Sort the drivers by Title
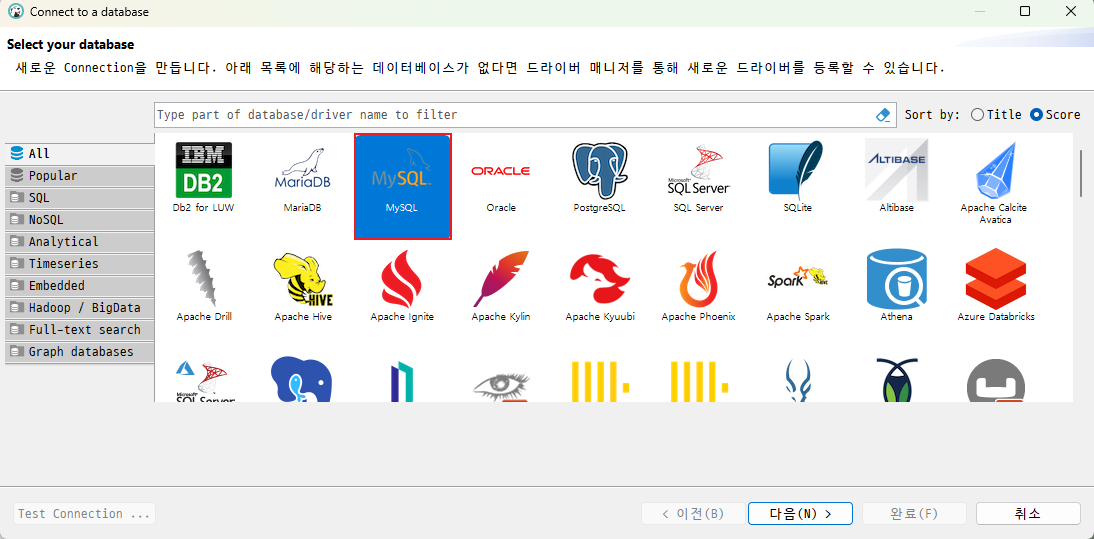This screenshot has width=1094, height=539. coord(996,114)
